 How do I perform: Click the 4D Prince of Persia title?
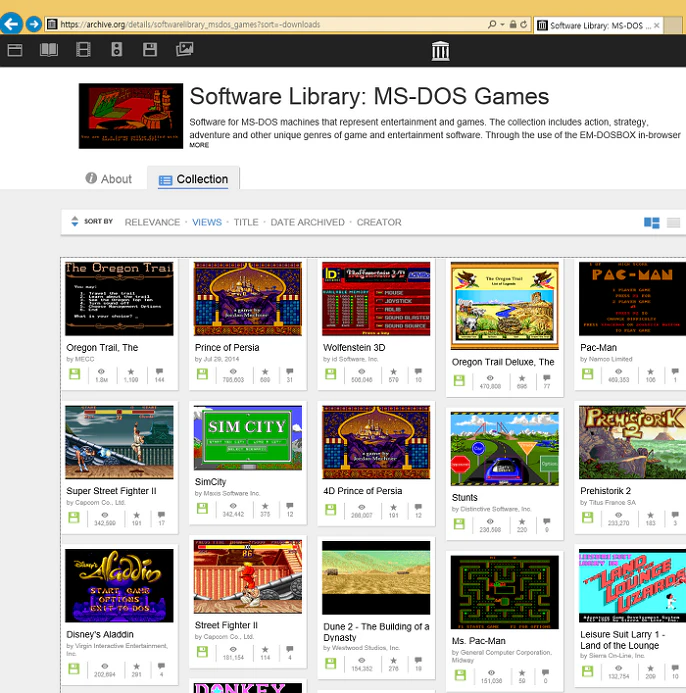click(x=362, y=491)
